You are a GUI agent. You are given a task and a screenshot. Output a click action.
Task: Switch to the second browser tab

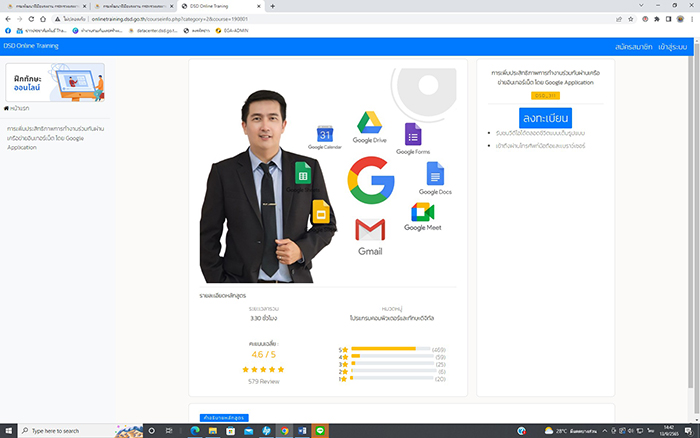pos(134,6)
